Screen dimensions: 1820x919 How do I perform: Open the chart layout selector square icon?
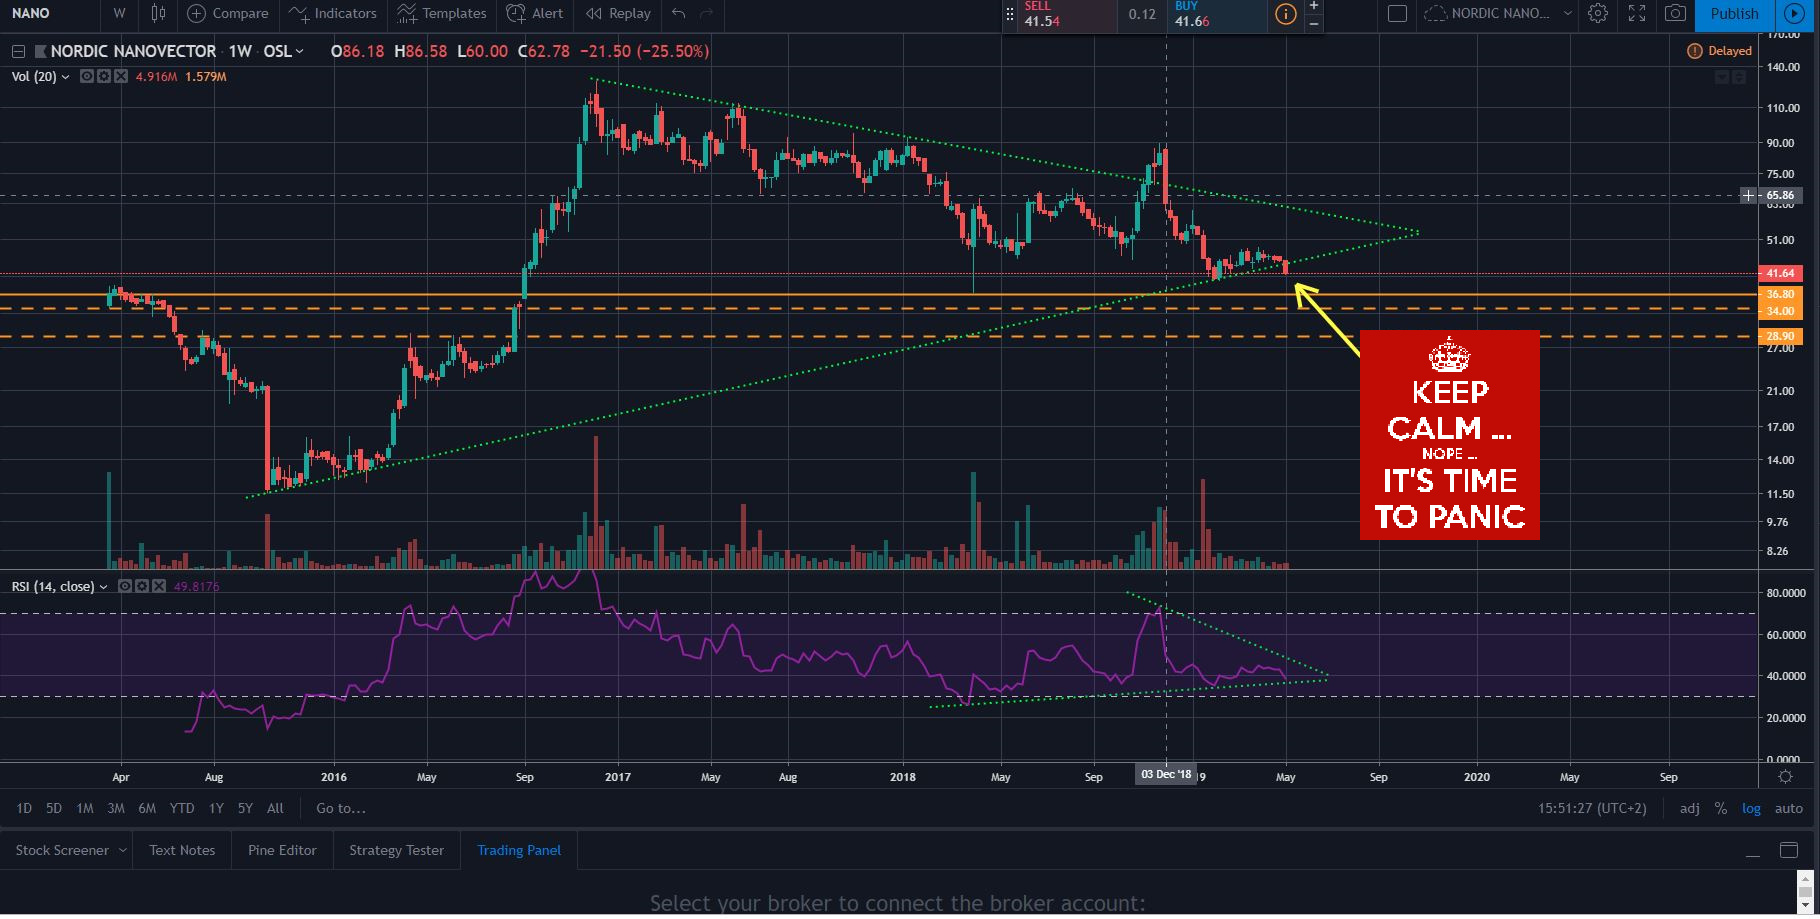(1397, 13)
